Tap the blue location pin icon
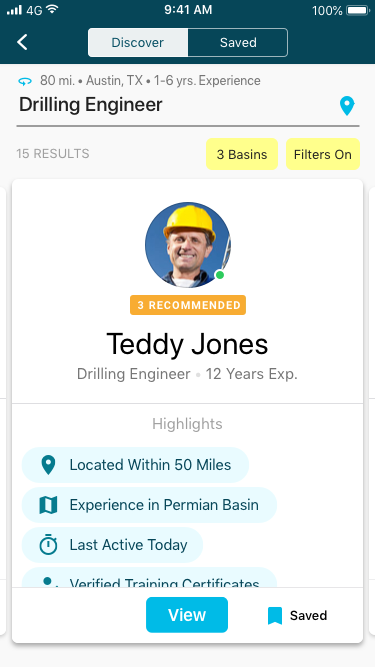 pos(347,106)
